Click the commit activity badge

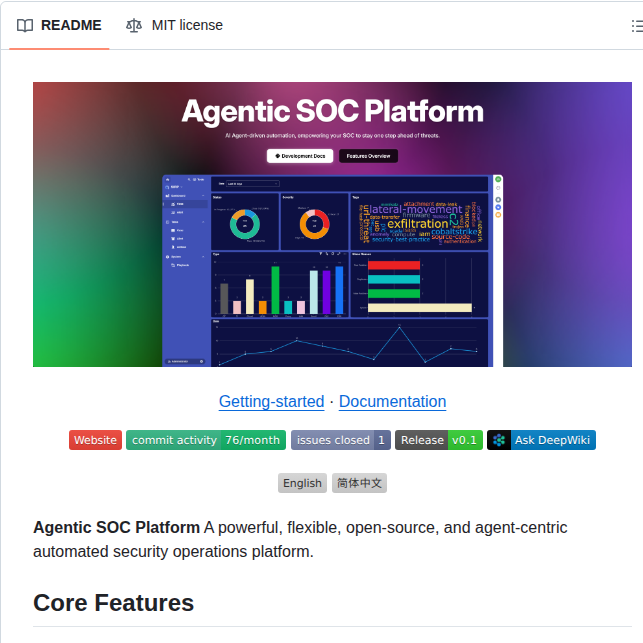coord(206,440)
